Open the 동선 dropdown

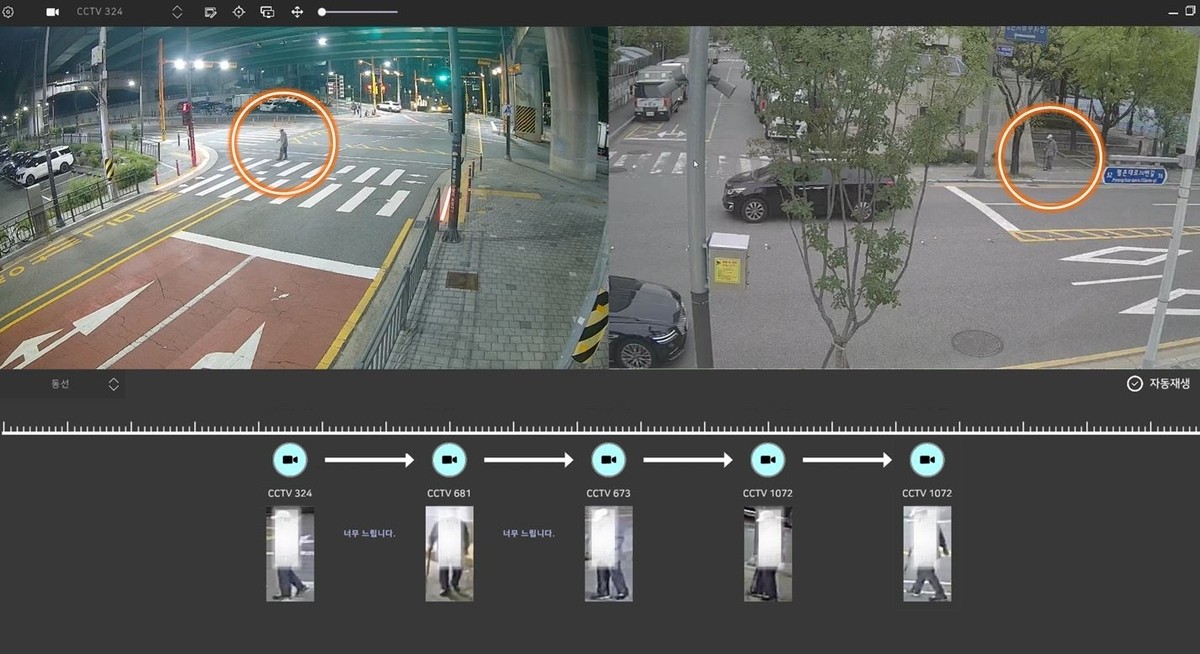tap(113, 384)
